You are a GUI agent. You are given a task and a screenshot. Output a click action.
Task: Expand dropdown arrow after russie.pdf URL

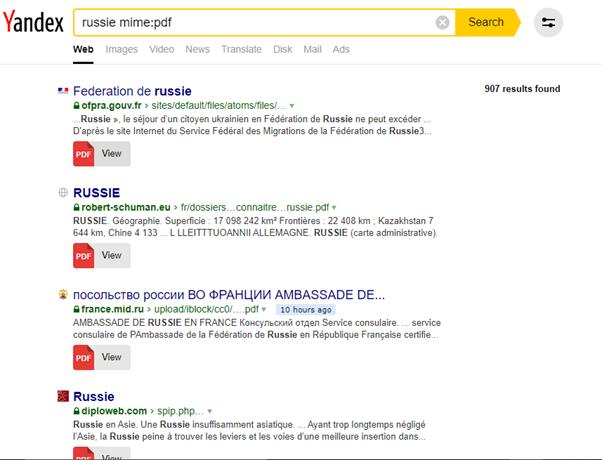click(334, 208)
